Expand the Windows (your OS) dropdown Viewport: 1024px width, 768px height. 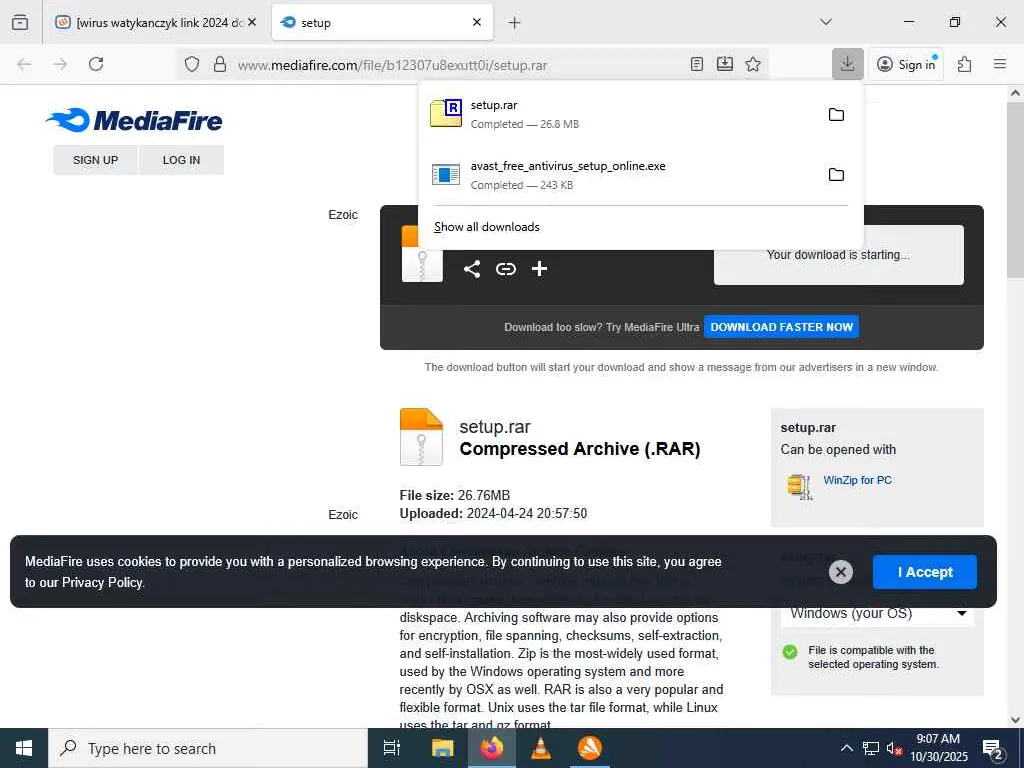[877, 613]
